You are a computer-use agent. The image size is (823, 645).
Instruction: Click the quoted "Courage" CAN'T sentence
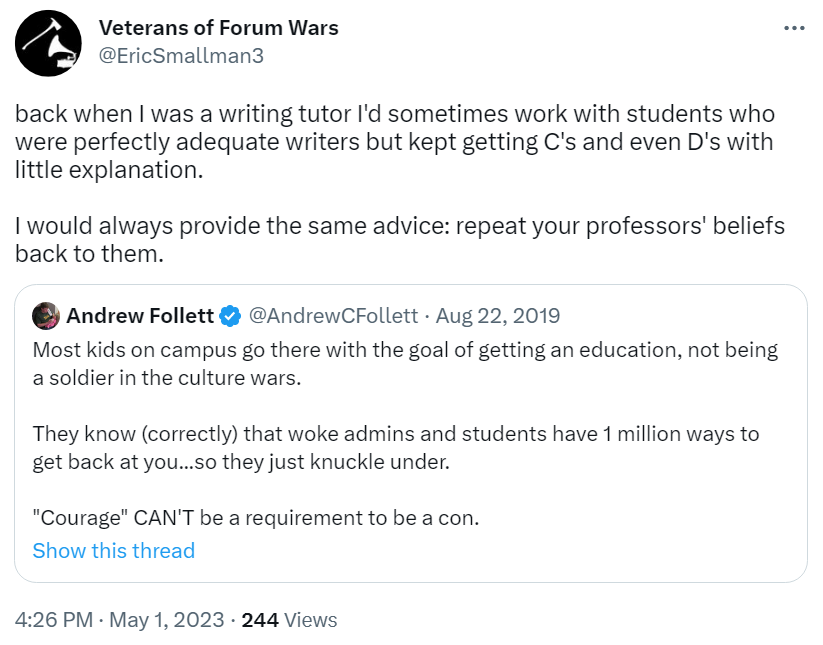255,518
